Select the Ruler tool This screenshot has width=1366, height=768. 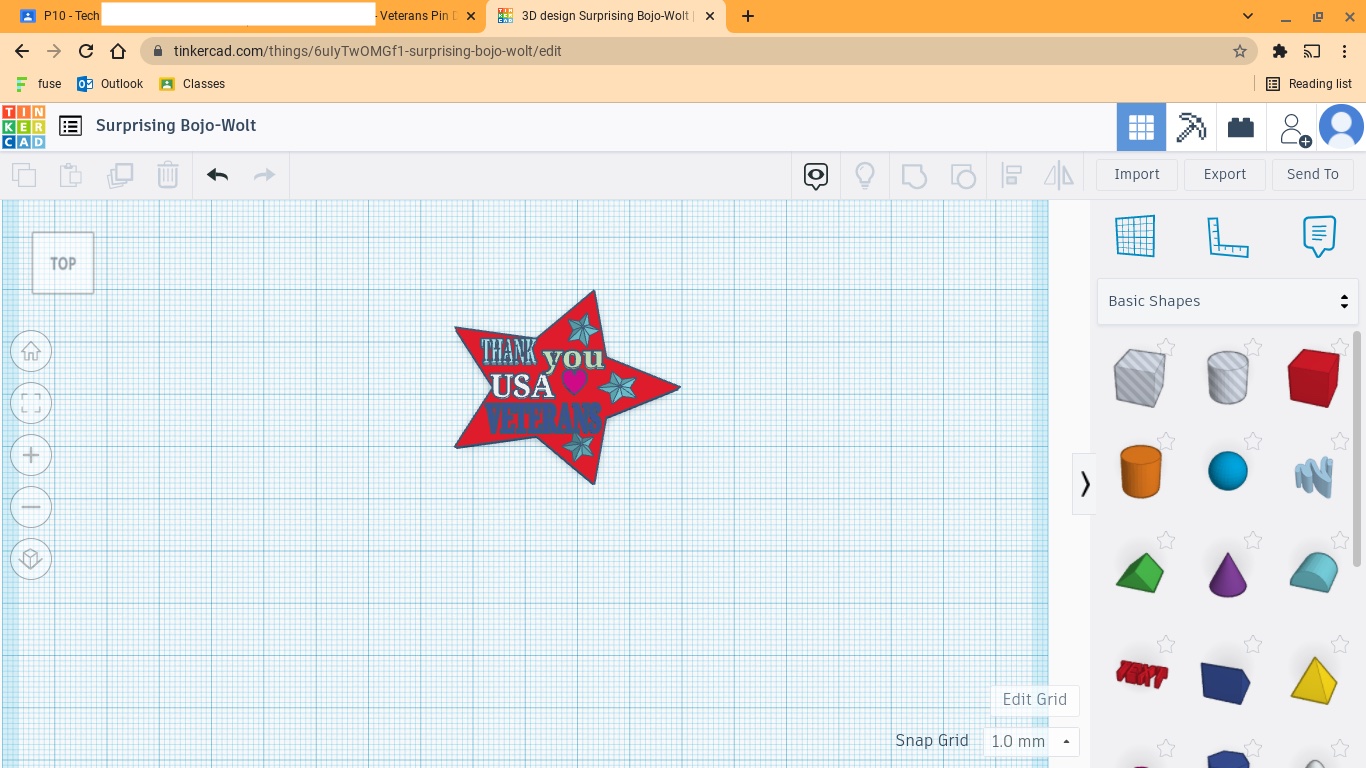(x=1228, y=236)
